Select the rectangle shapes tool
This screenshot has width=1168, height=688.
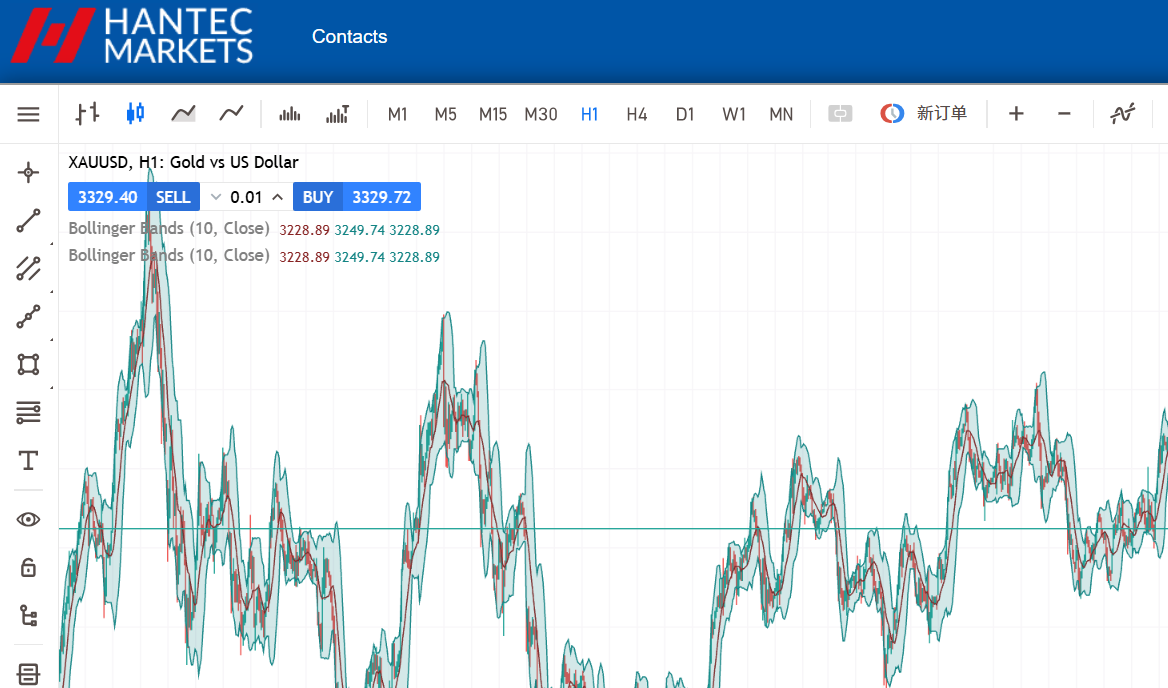[x=28, y=364]
